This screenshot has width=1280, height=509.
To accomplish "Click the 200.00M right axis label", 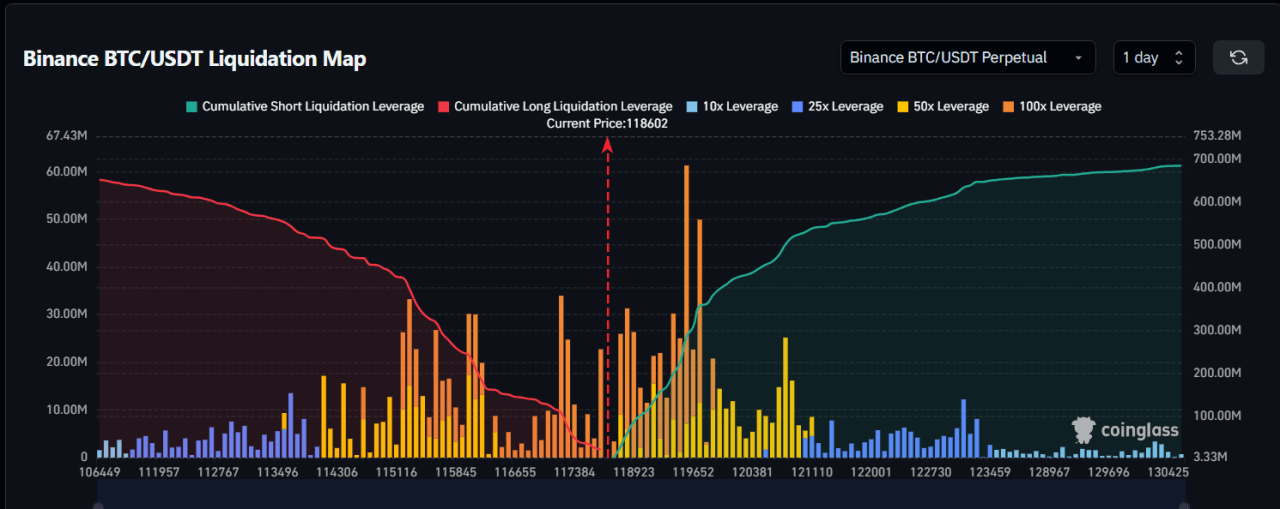I will (x=1217, y=373).
